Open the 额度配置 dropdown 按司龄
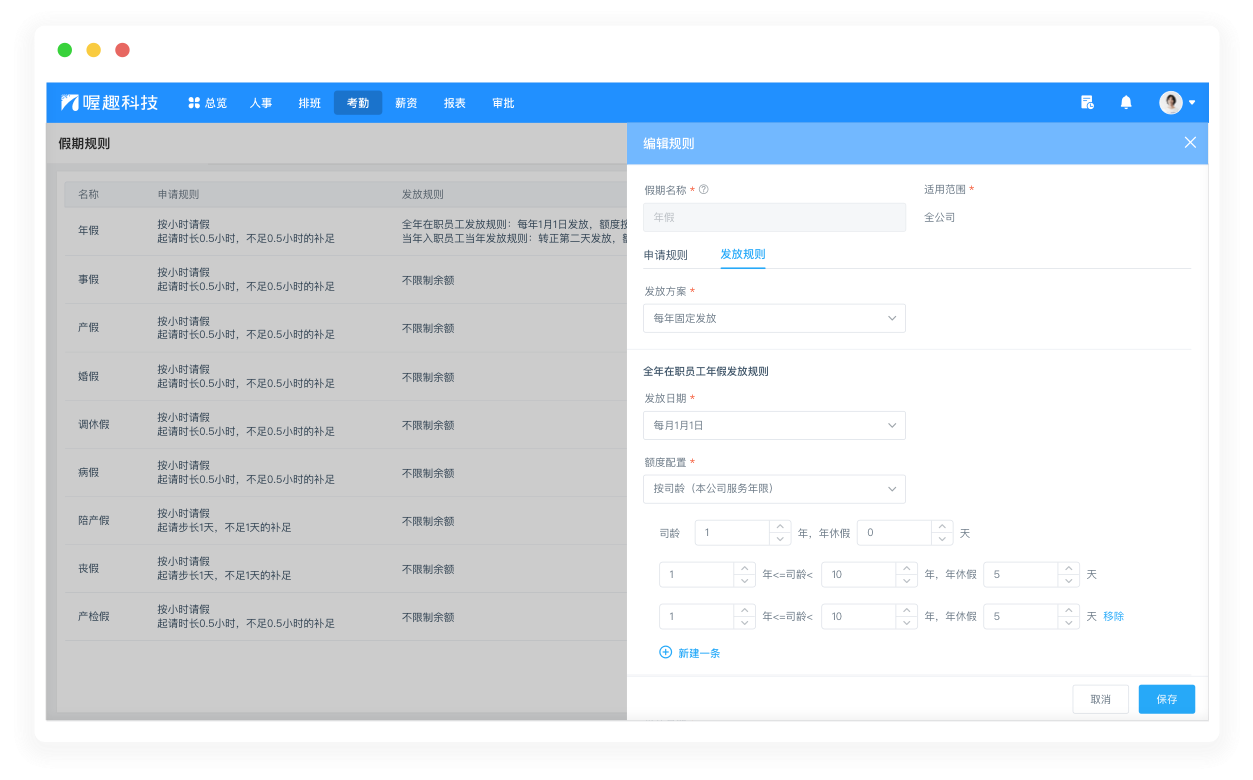Viewport: 1253px width, 780px height. [x=774, y=489]
